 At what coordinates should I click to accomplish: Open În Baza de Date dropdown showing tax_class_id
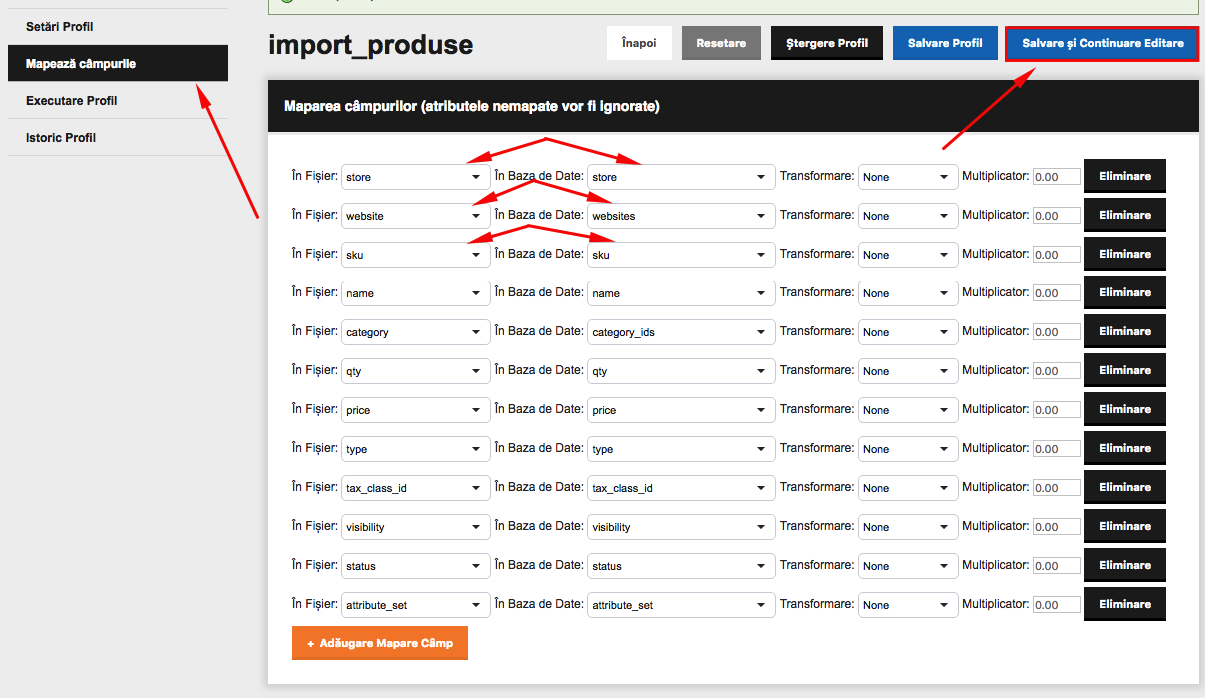[x=681, y=488]
